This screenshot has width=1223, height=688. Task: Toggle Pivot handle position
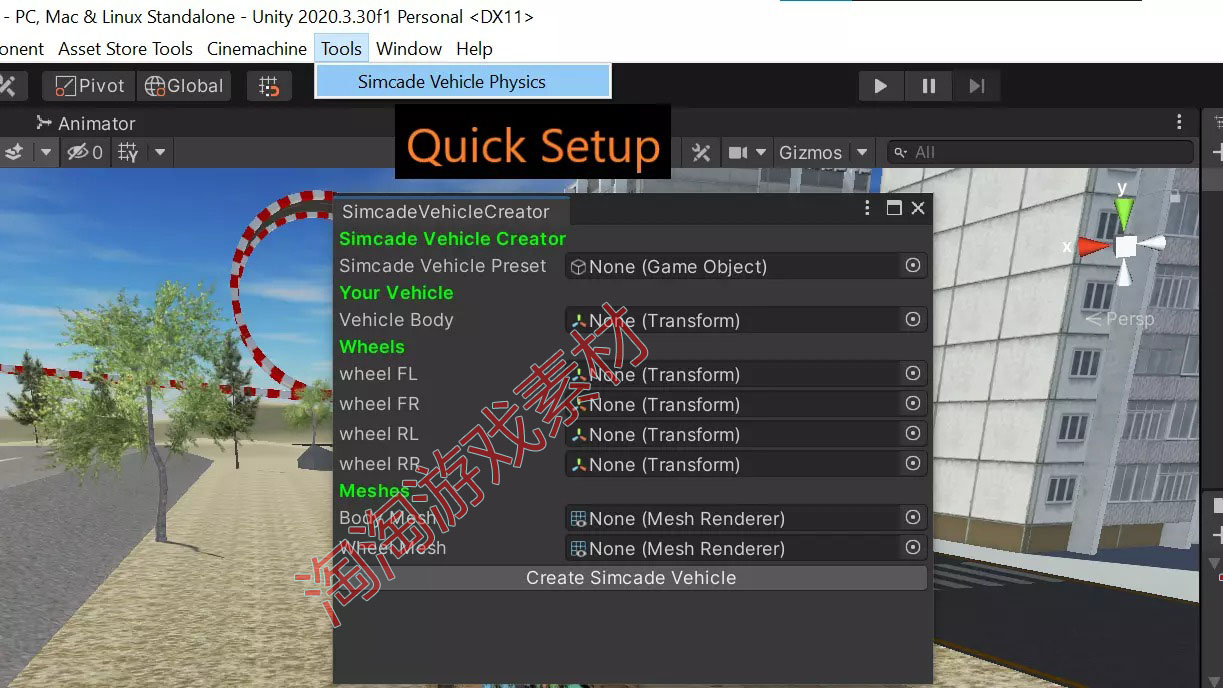pyautogui.click(x=89, y=86)
